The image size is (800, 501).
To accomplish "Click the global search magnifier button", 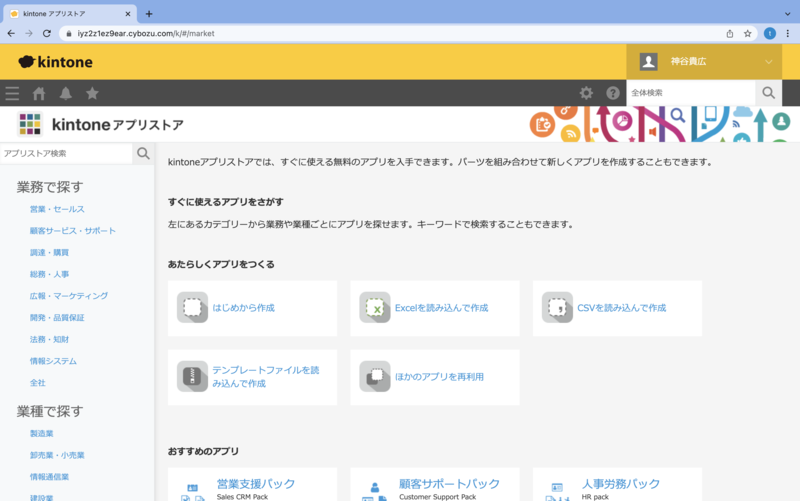I will pyautogui.click(x=768, y=93).
